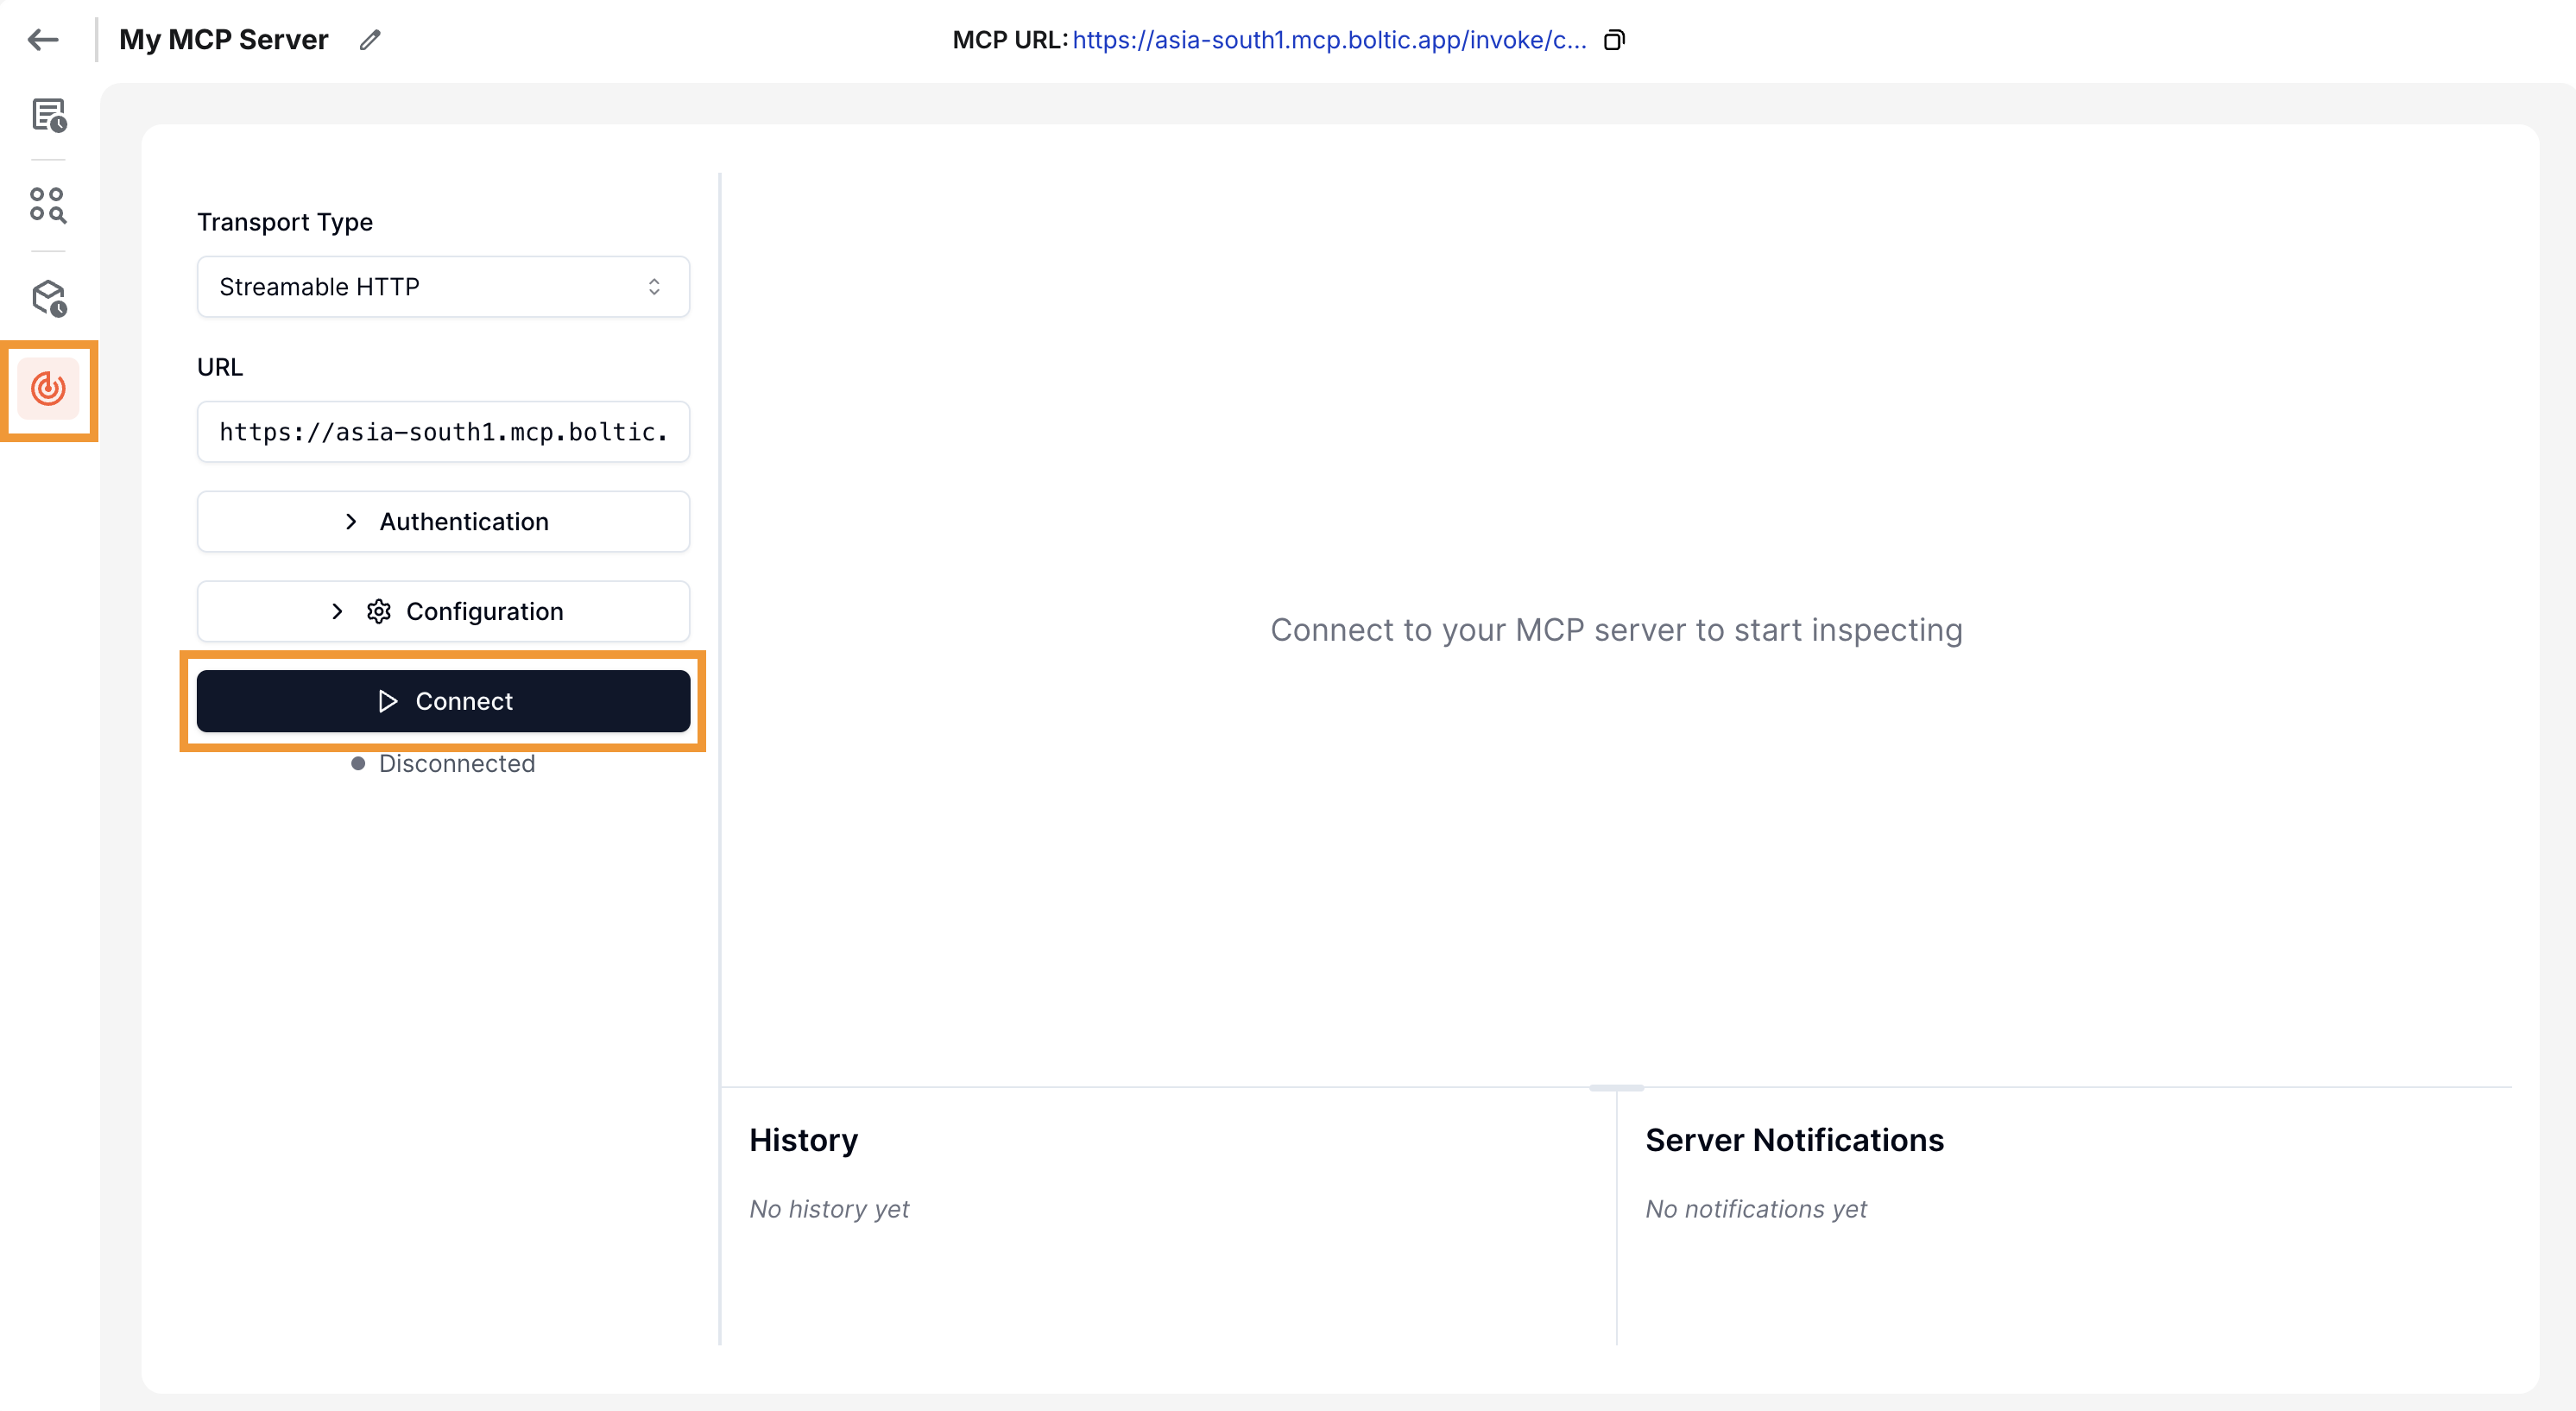
Task: Open the Transport Type dropdown
Action: [x=443, y=287]
